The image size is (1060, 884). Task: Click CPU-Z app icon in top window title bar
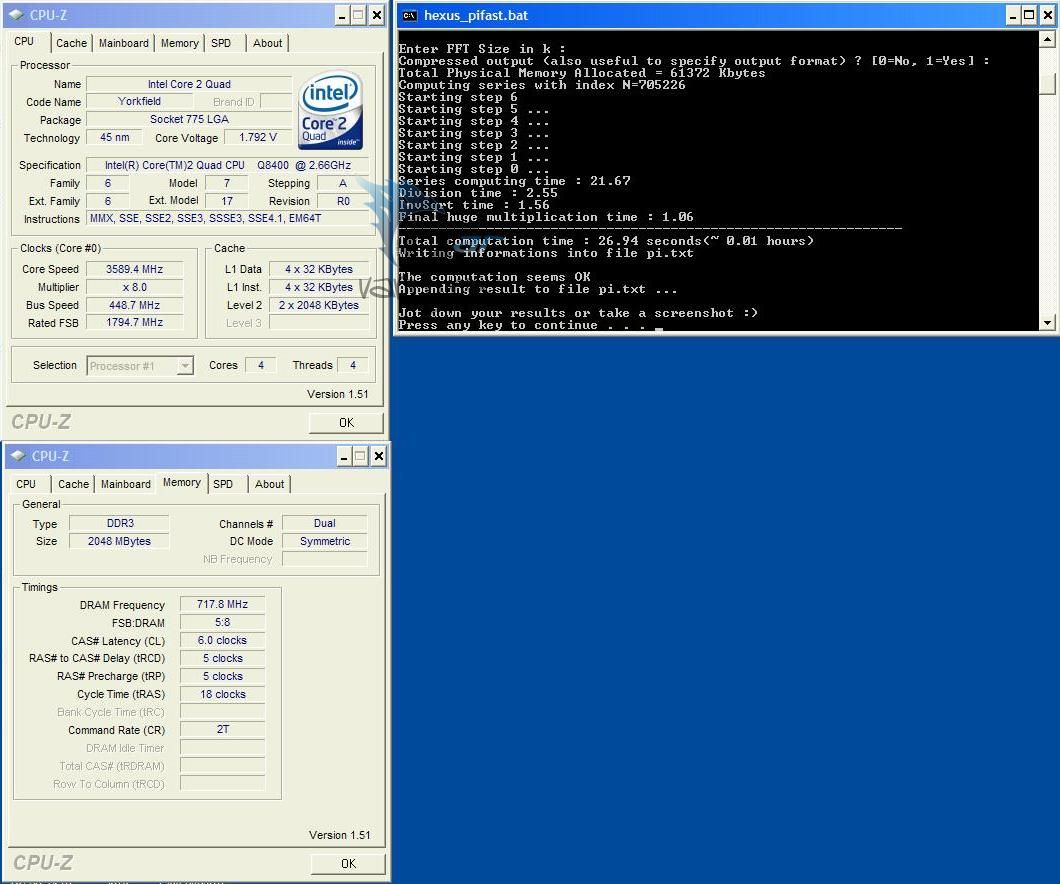click(16, 15)
